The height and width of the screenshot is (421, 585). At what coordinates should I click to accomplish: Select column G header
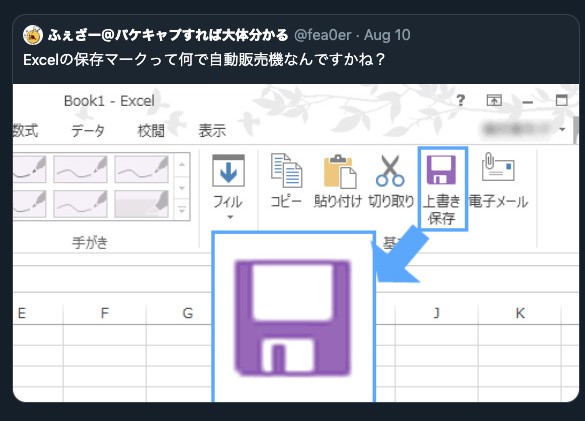[x=188, y=313]
